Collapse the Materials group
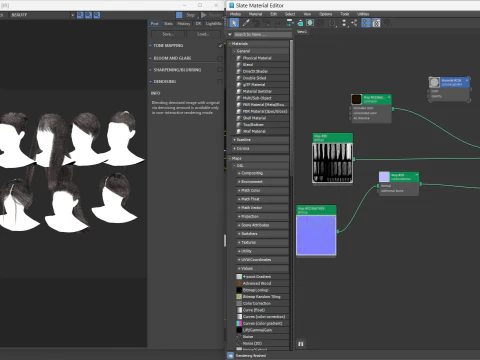 pos(230,44)
